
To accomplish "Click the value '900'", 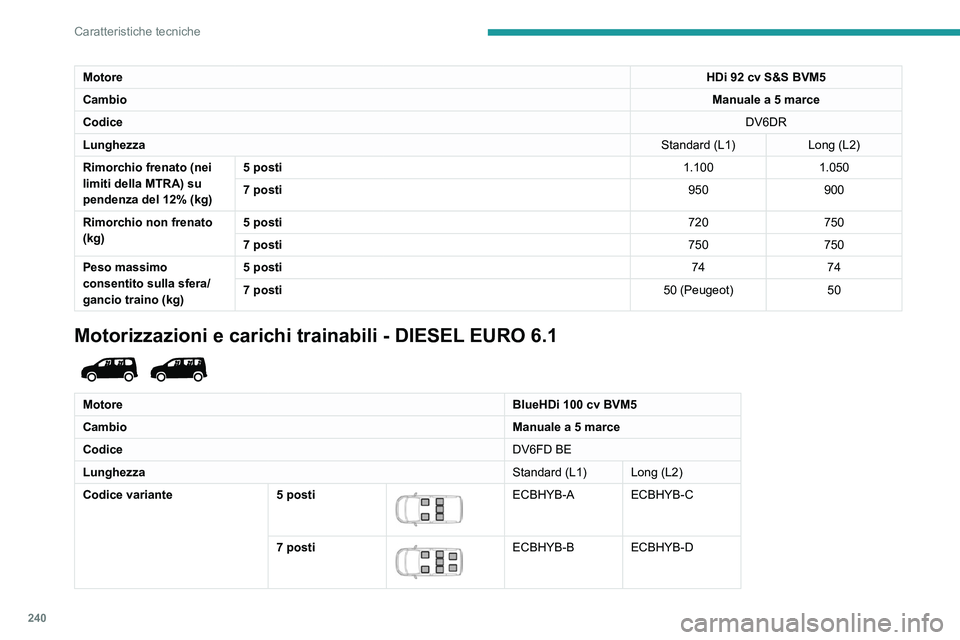I will coord(834,190).
